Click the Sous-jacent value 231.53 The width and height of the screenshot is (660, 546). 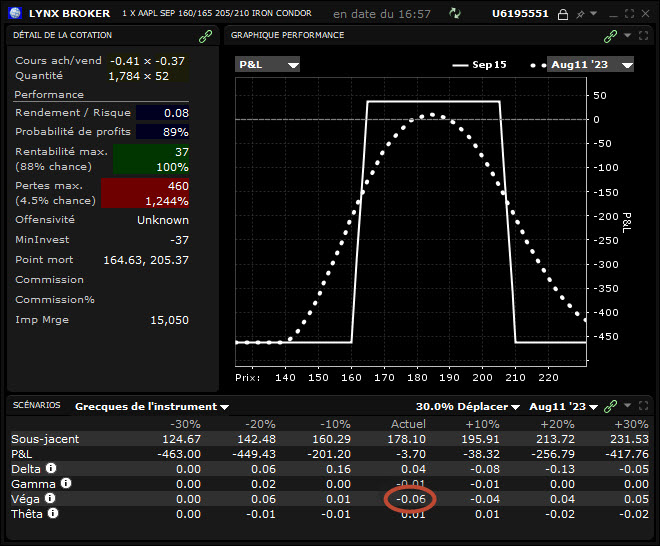click(x=630, y=439)
